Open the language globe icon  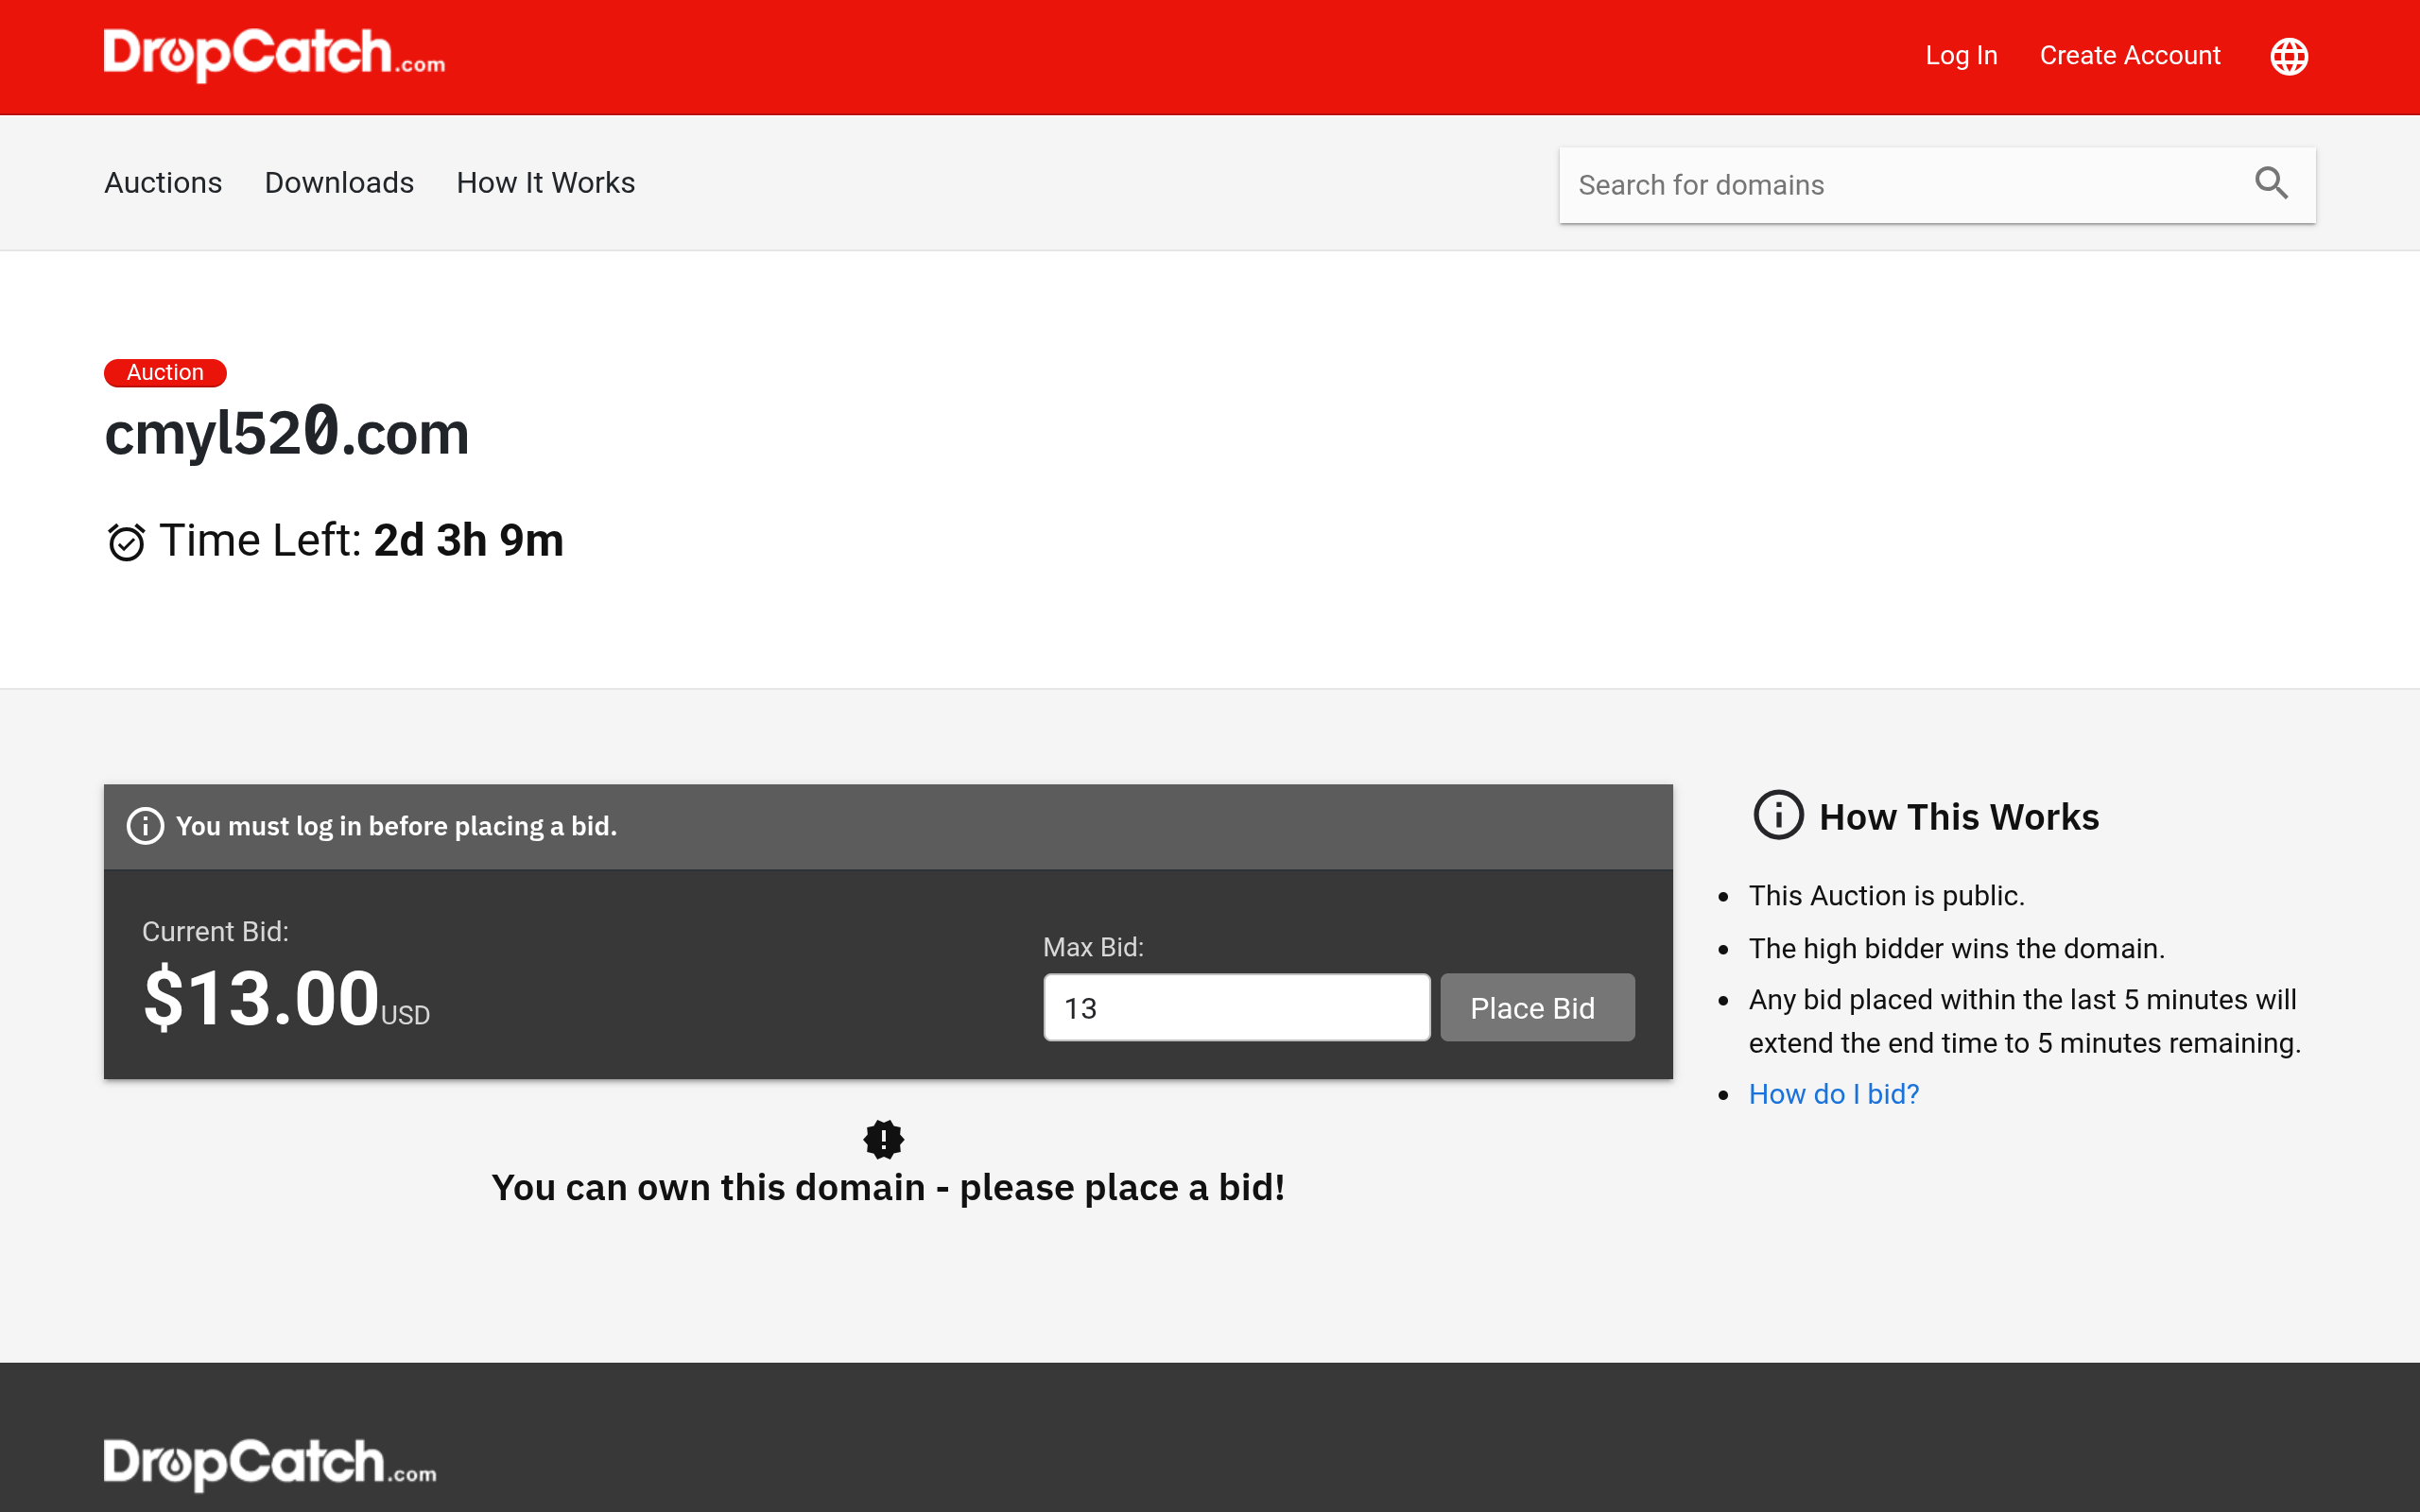(2288, 56)
